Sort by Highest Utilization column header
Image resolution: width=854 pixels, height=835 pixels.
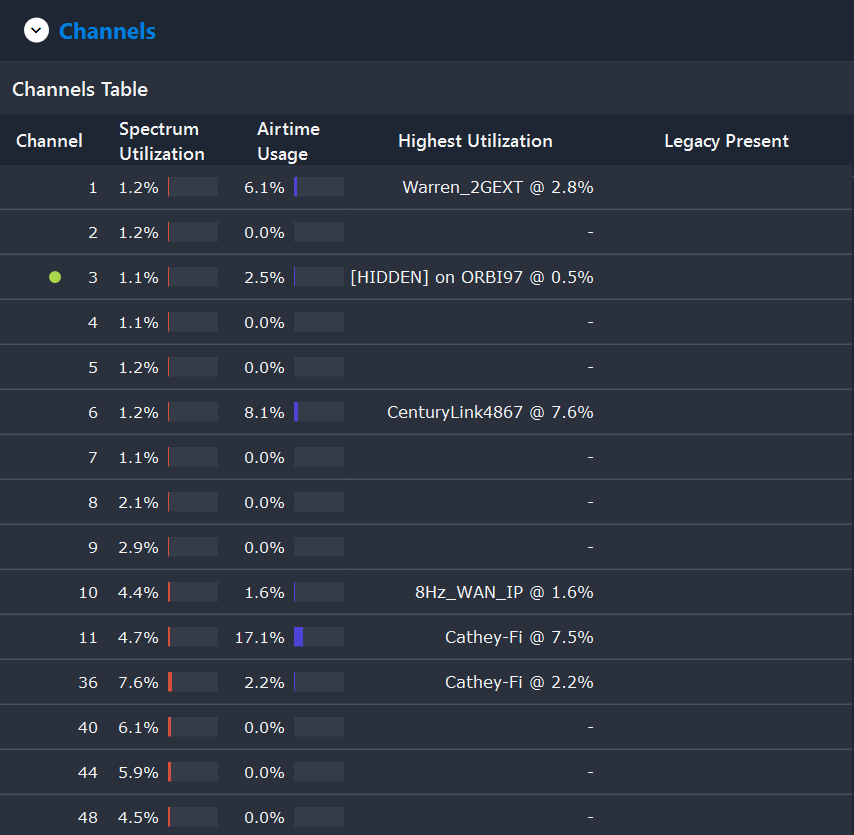[475, 141]
